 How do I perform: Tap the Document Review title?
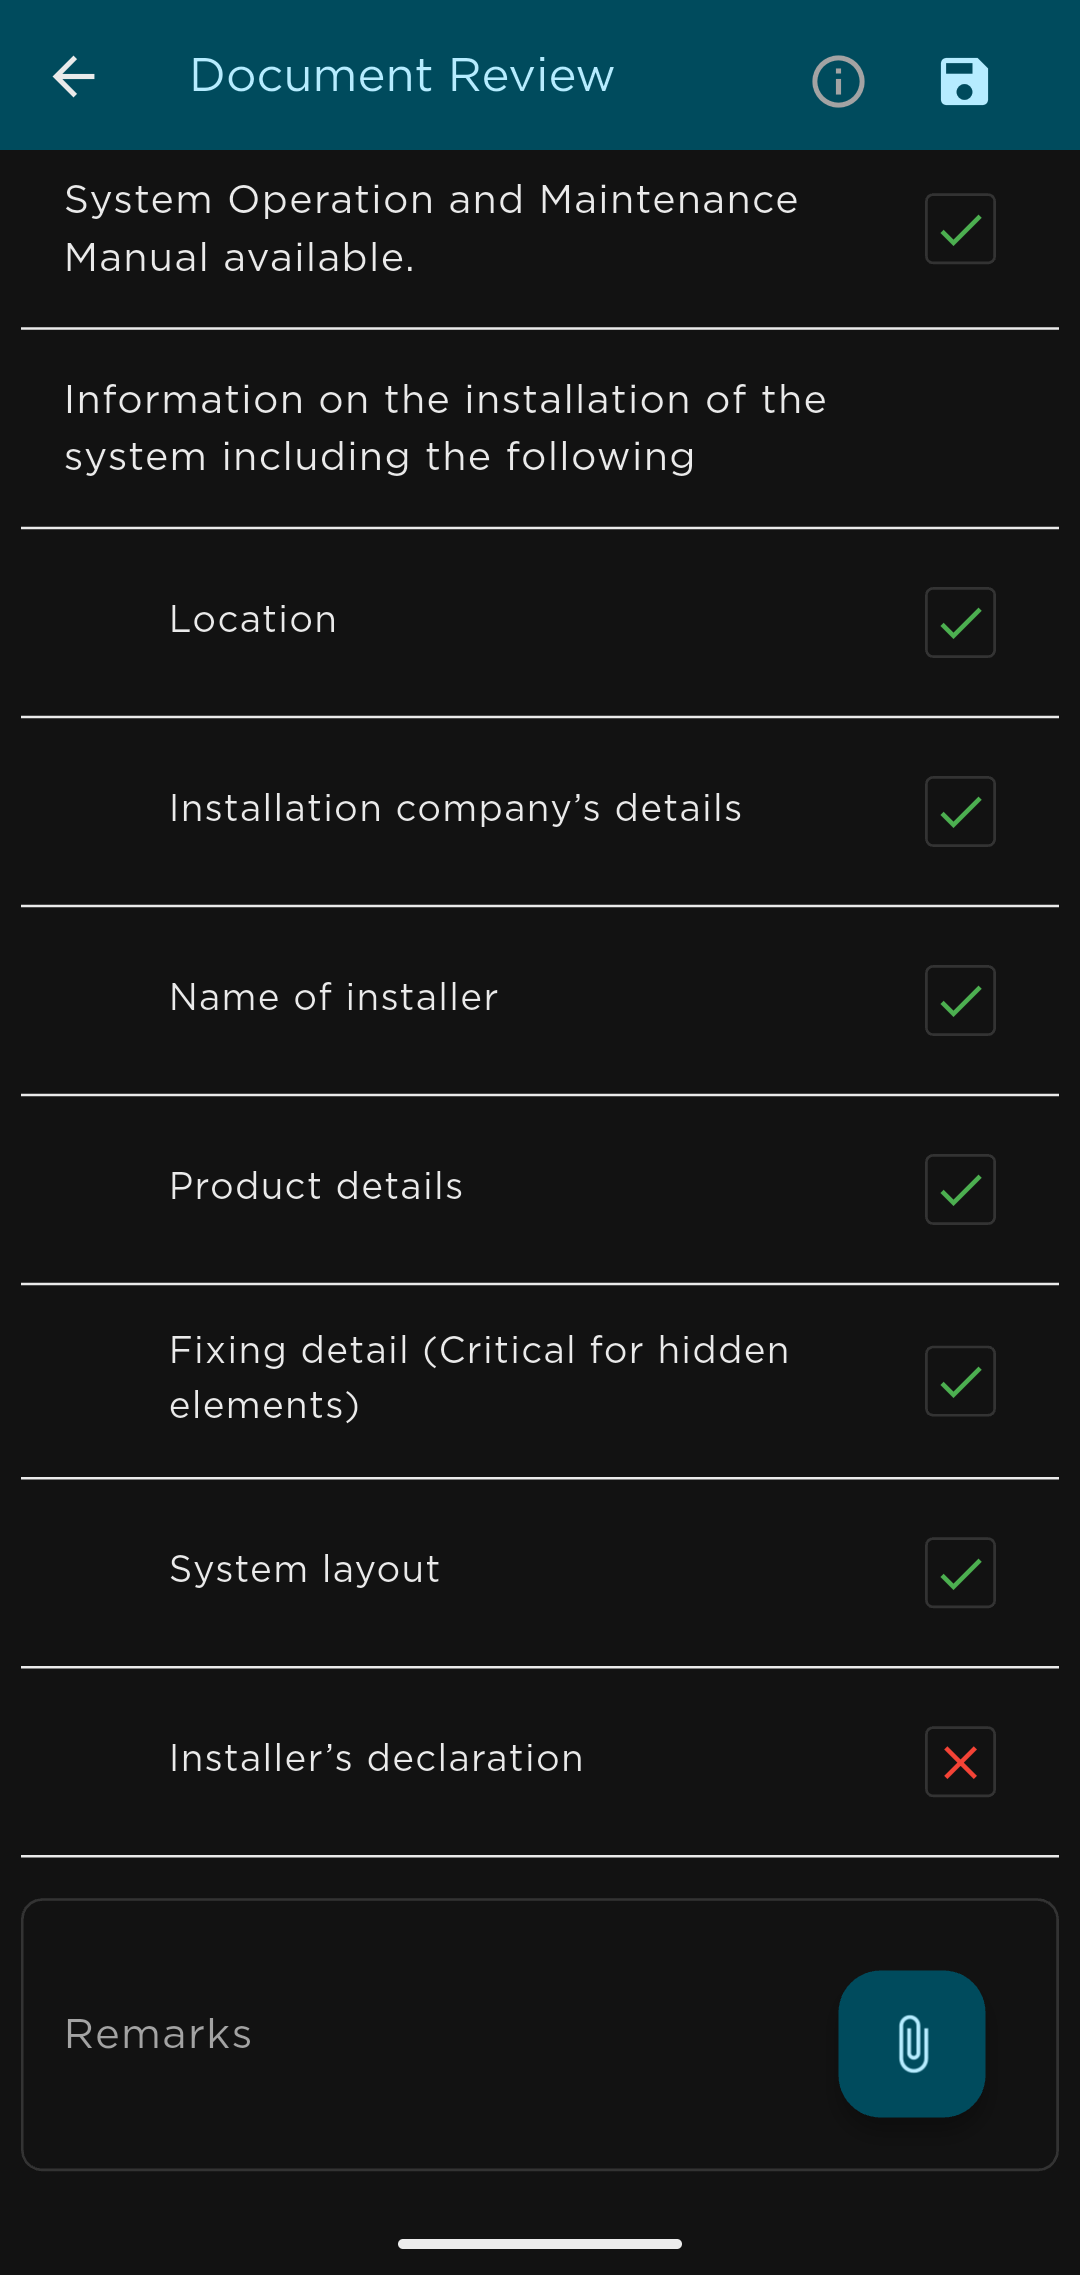[x=402, y=76]
